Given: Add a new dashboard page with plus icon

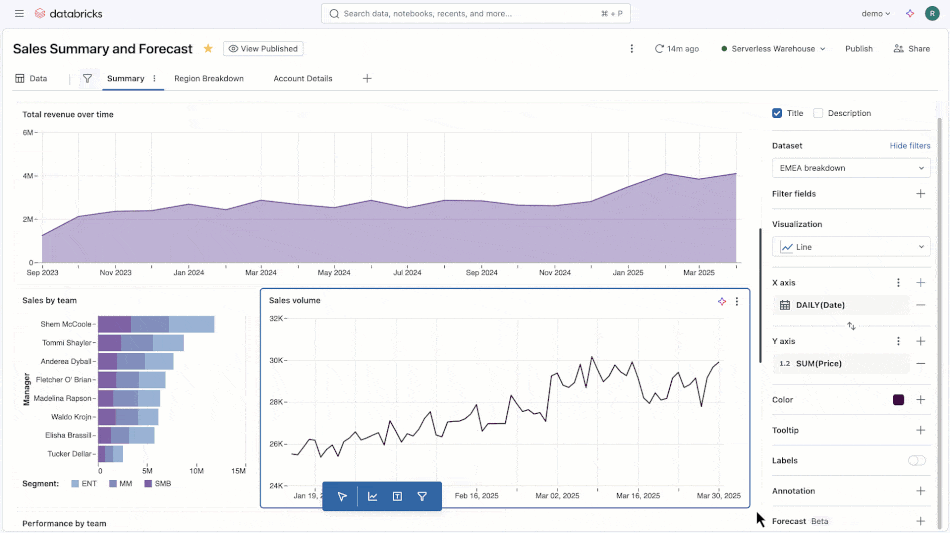Looking at the screenshot, I should [x=367, y=78].
